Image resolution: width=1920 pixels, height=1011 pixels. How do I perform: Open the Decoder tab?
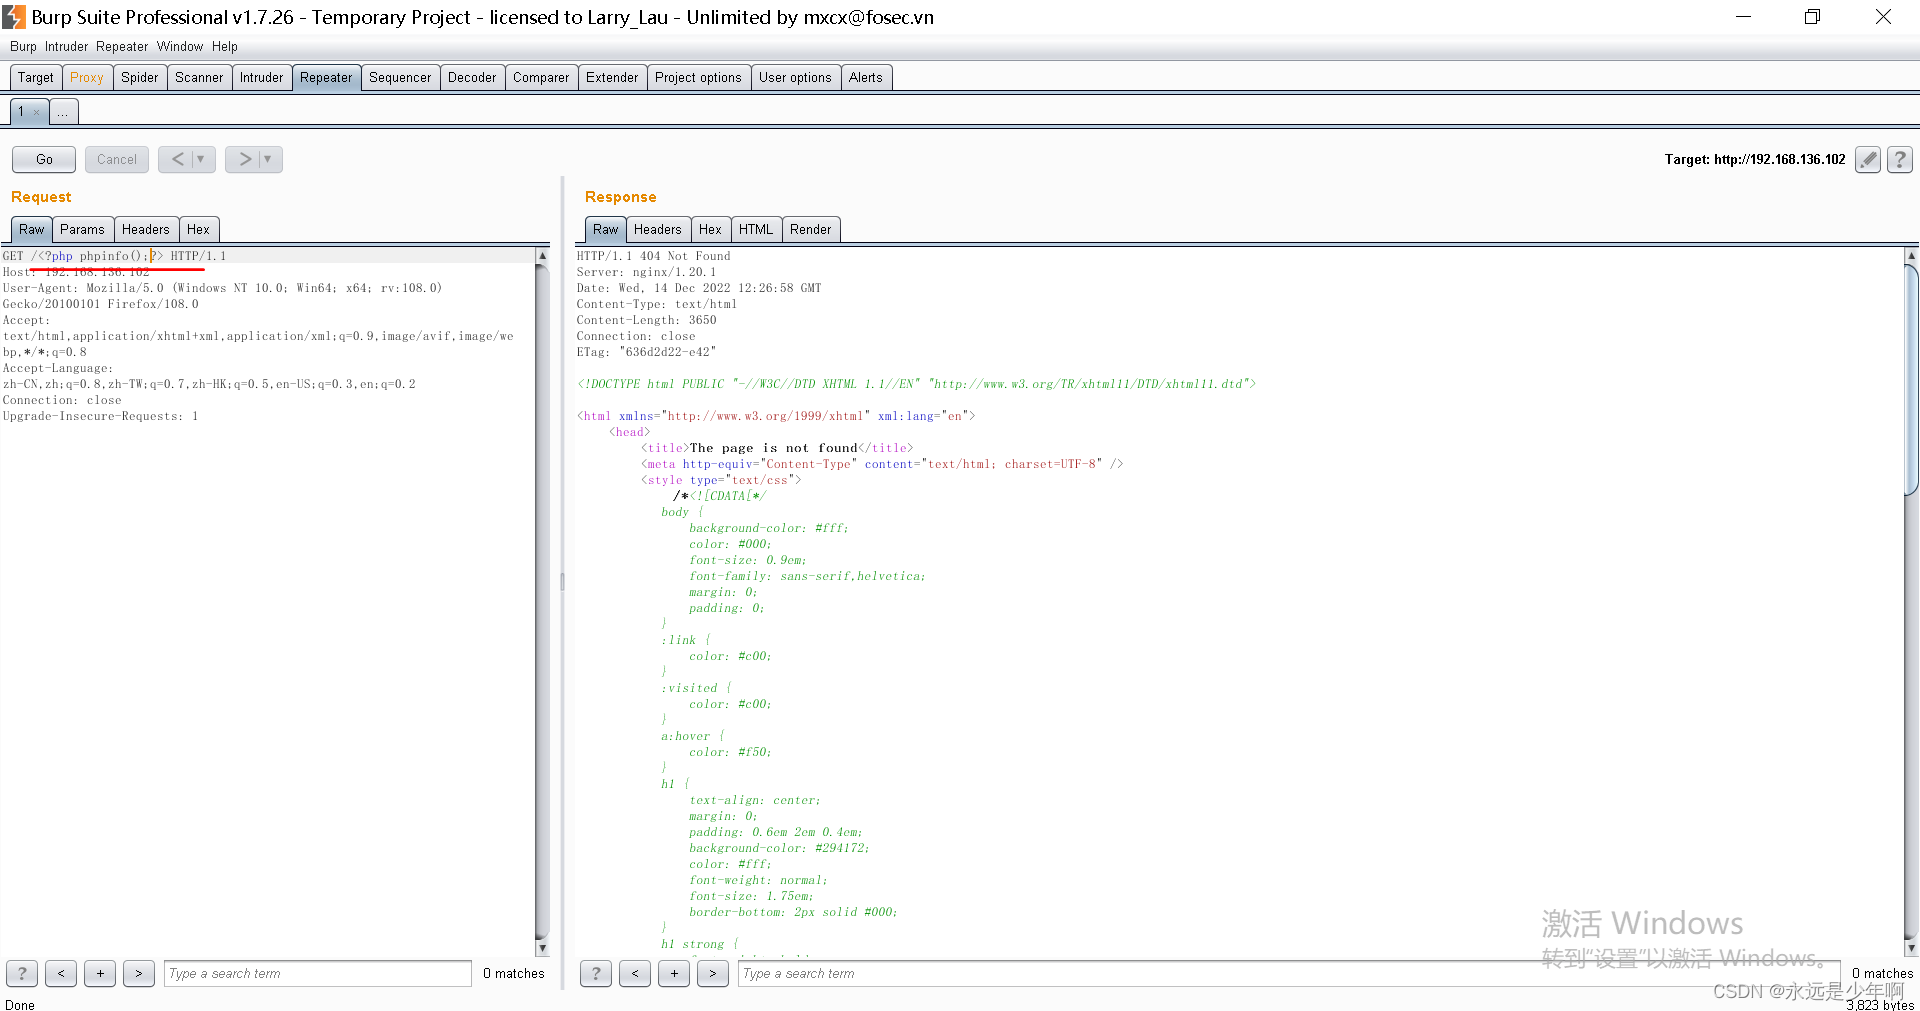pyautogui.click(x=472, y=77)
